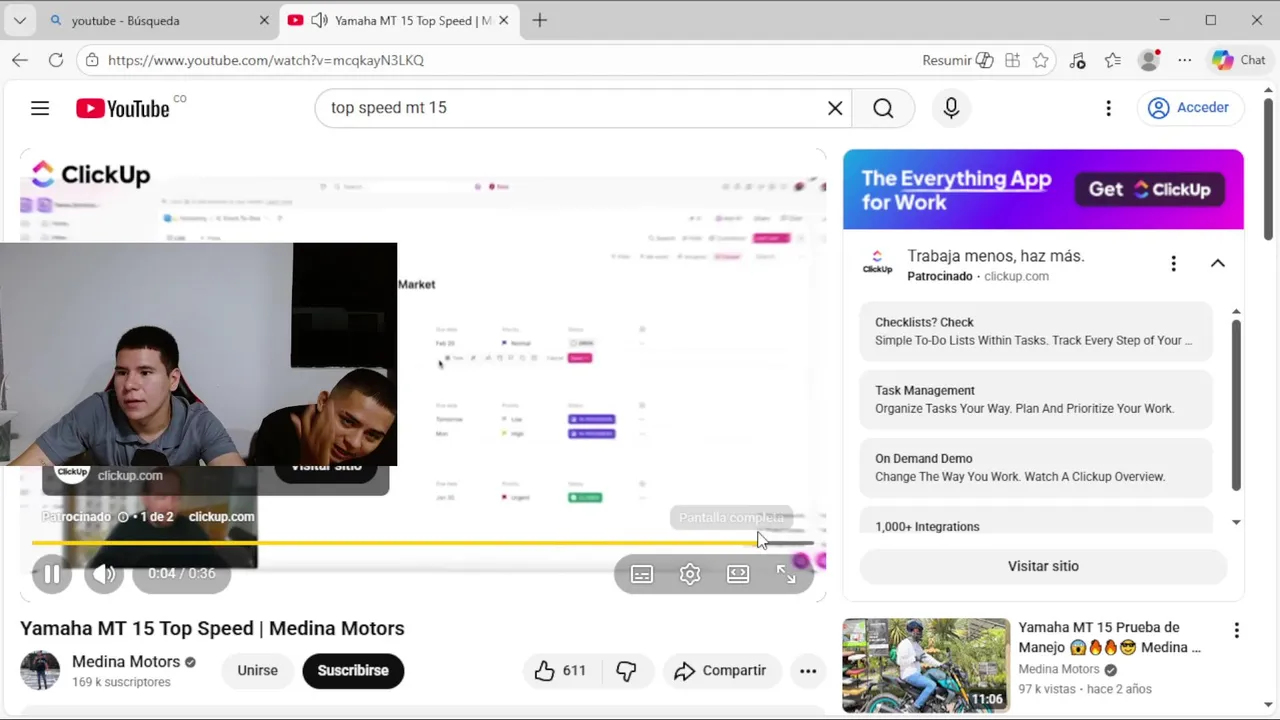
Task: Reload the current page
Action: 56,60
